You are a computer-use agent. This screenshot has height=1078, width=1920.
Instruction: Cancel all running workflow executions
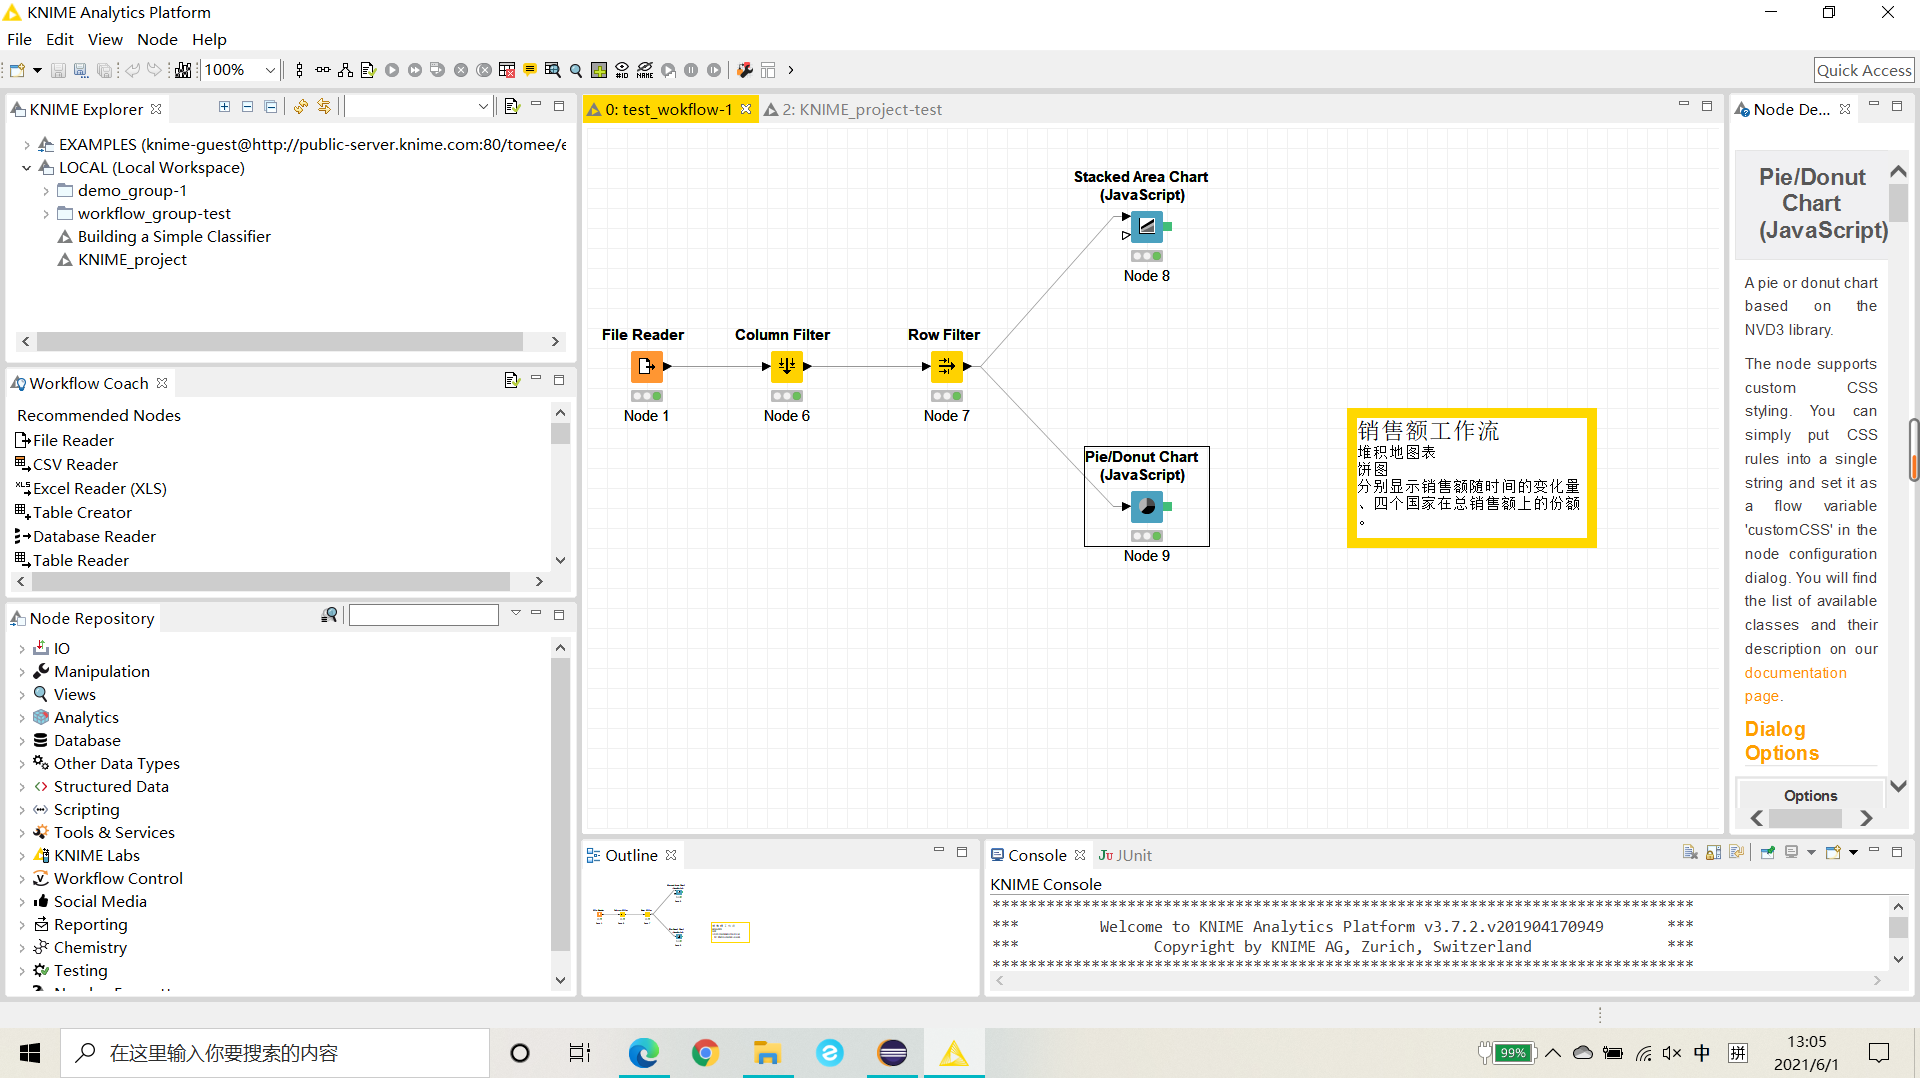coord(484,70)
